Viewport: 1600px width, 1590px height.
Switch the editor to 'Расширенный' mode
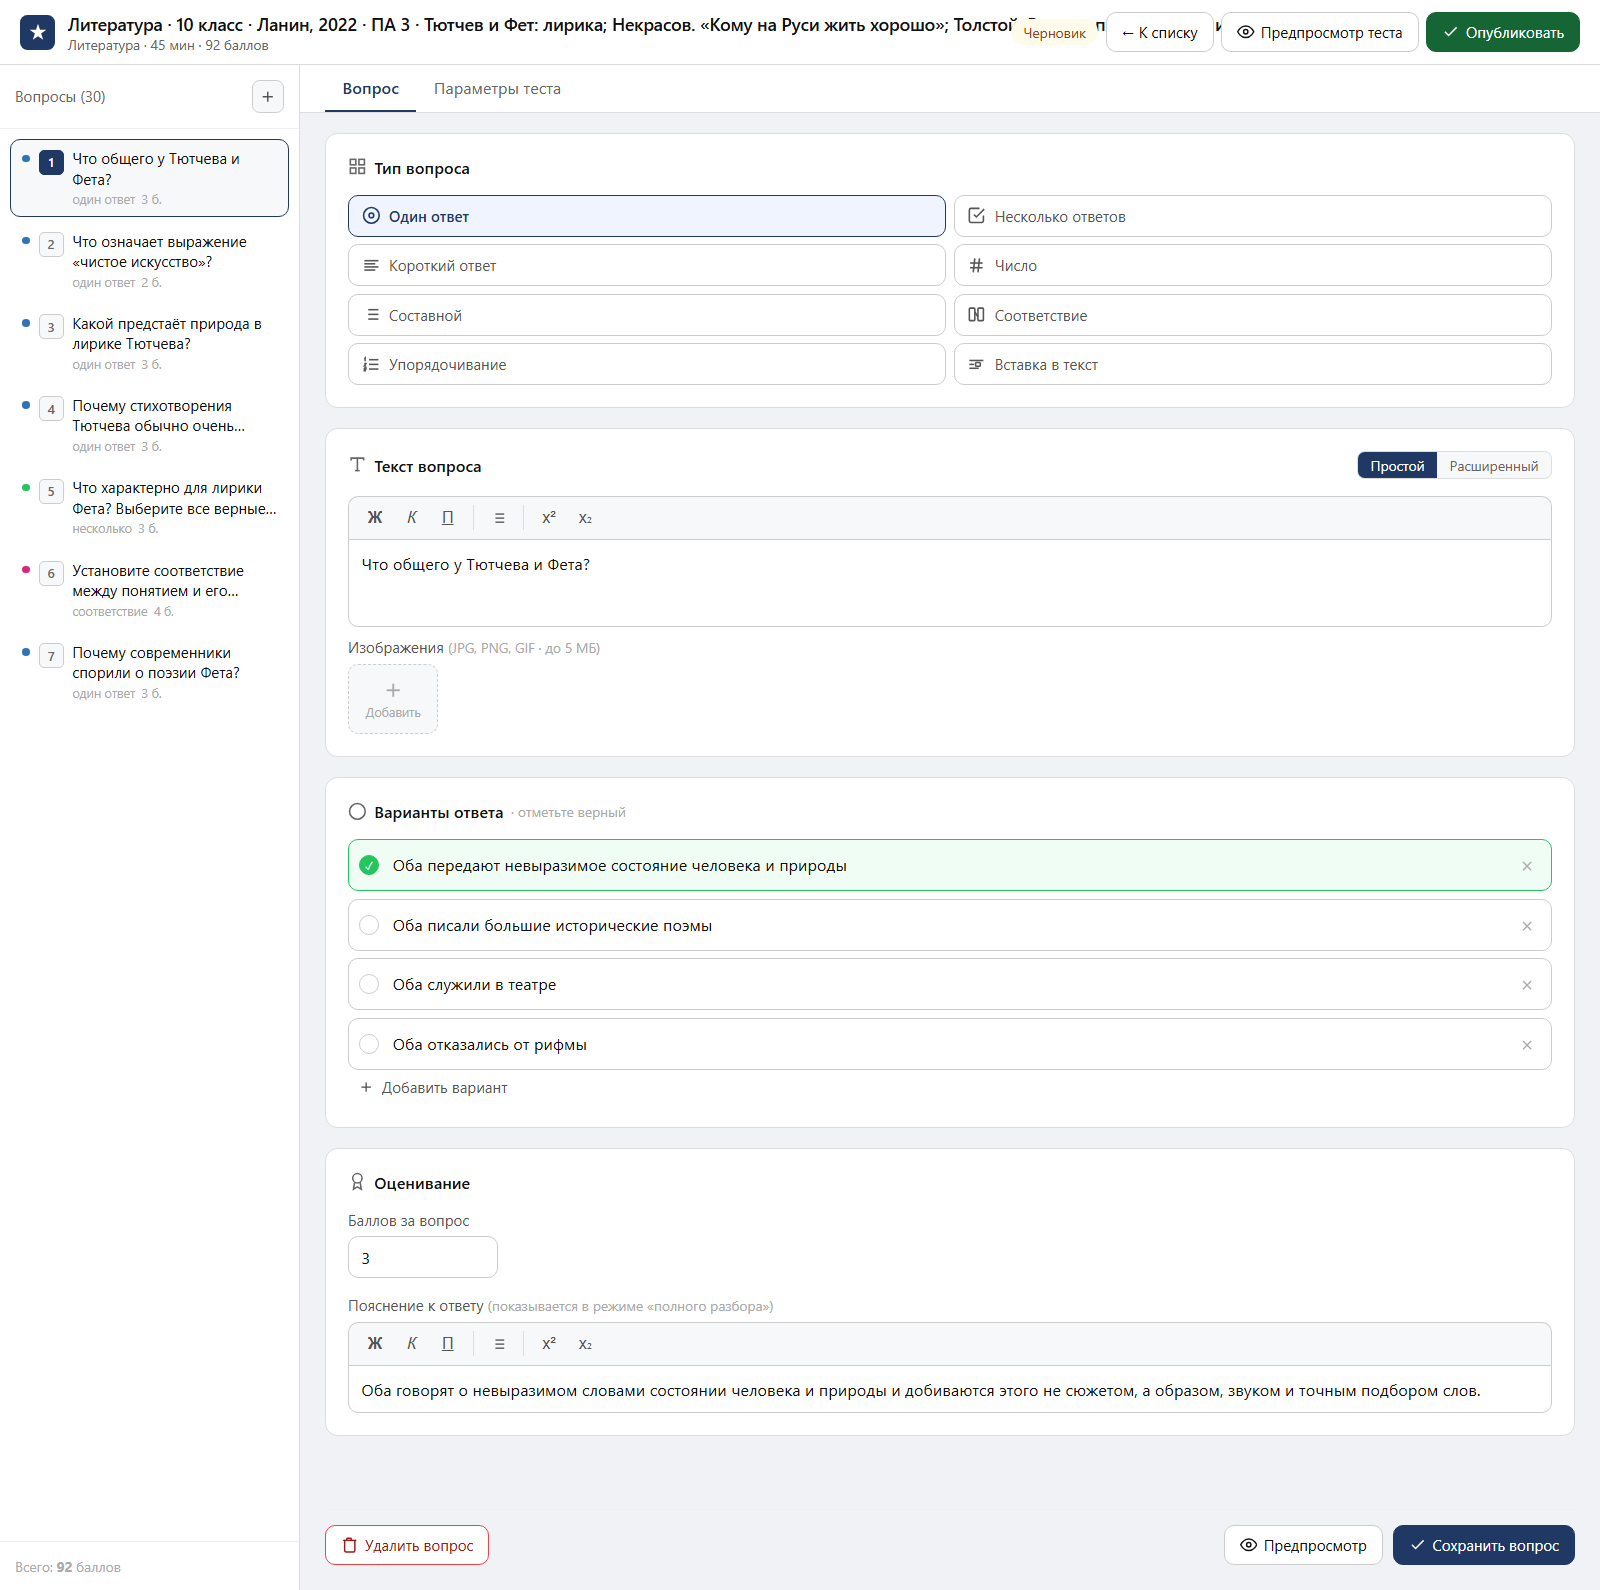click(x=1493, y=466)
